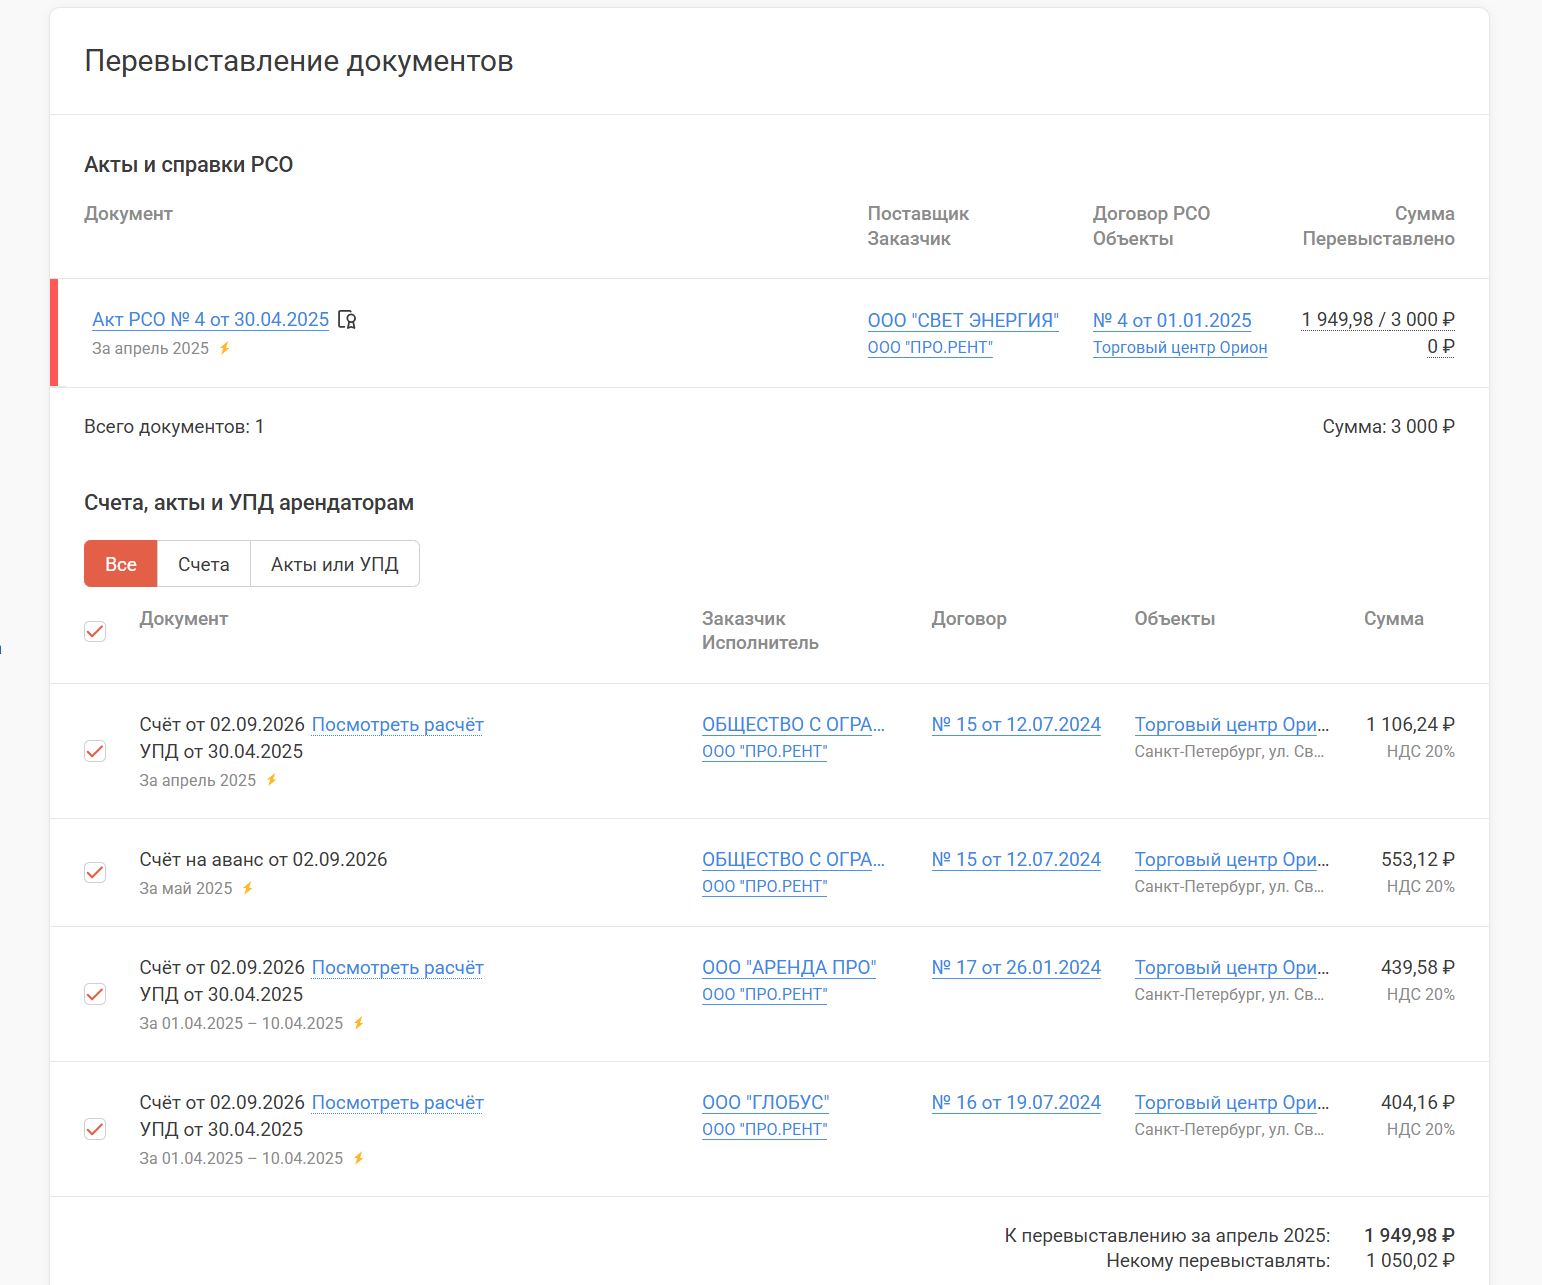This screenshot has width=1542, height=1285.
Task: Open contract № 16 от 19.07.2024
Action: [1016, 1103]
